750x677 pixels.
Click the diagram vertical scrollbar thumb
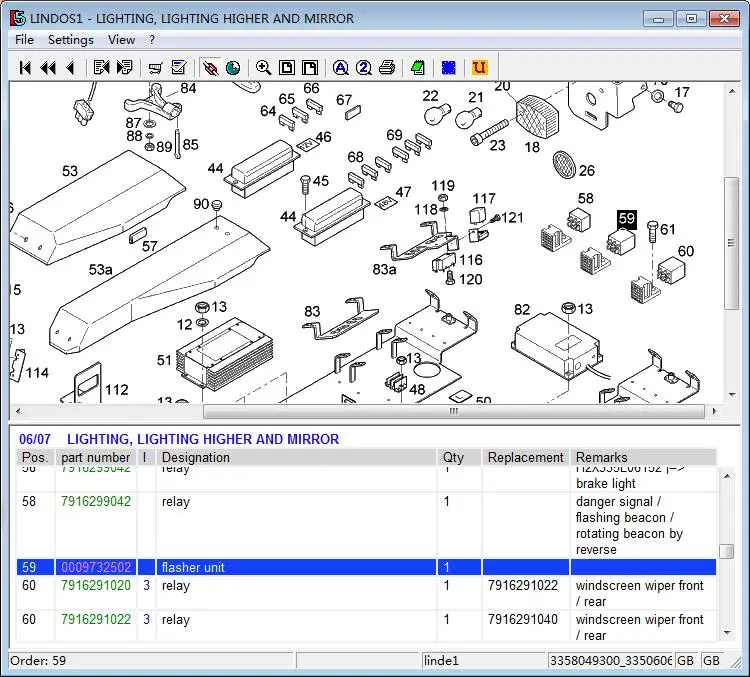pos(731,243)
